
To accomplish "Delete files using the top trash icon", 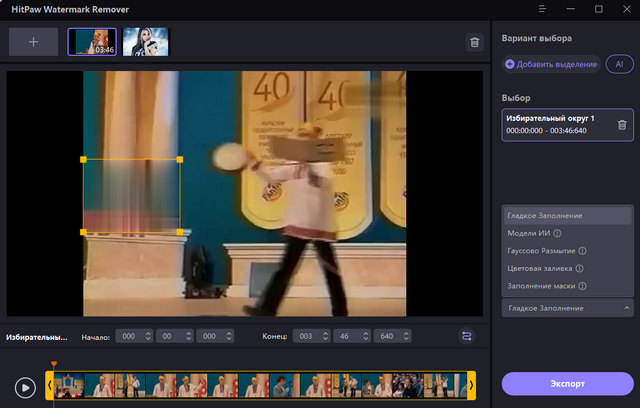I will 474,42.
